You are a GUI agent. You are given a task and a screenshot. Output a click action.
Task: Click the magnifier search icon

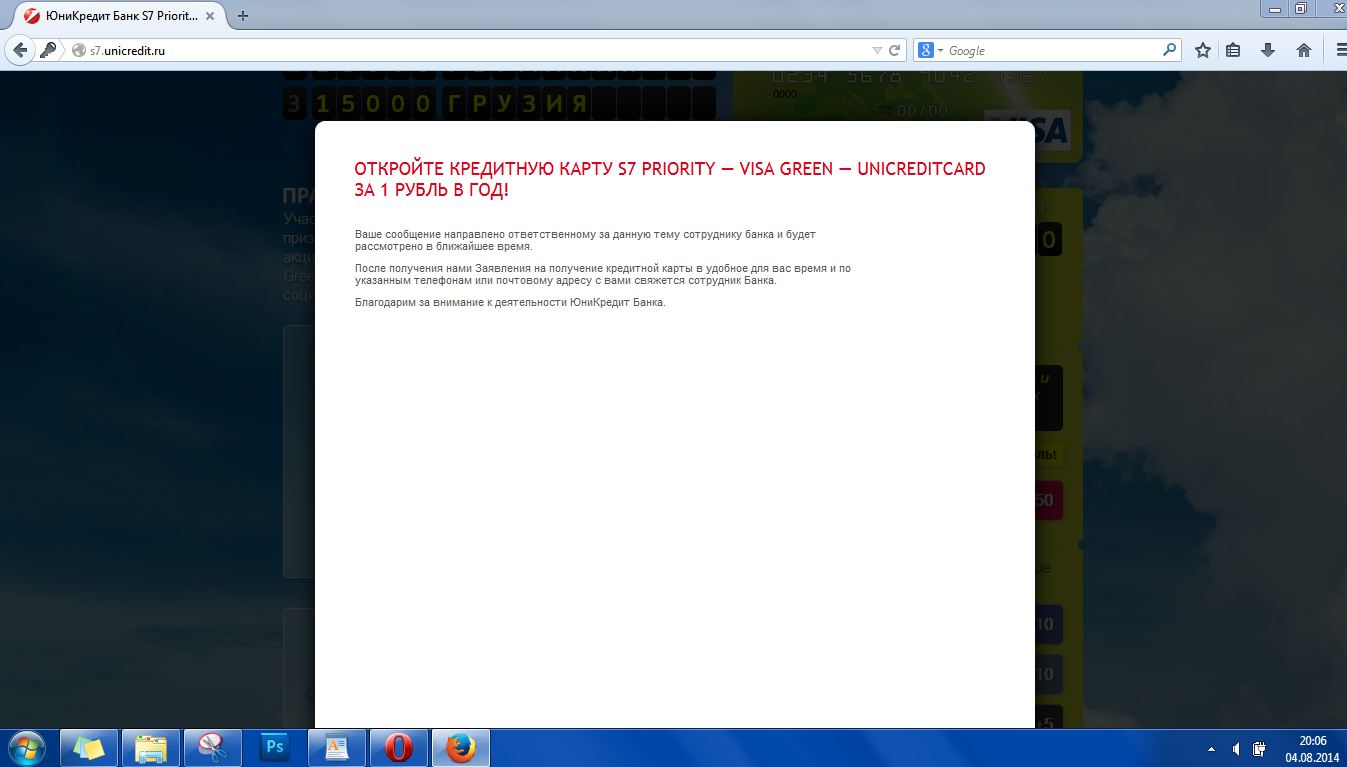(x=1170, y=50)
